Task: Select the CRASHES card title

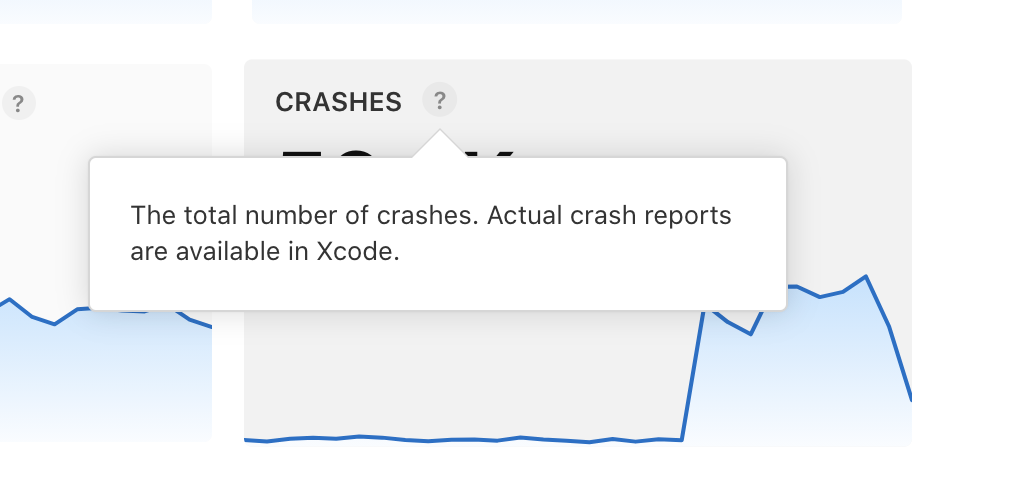Action: [338, 102]
